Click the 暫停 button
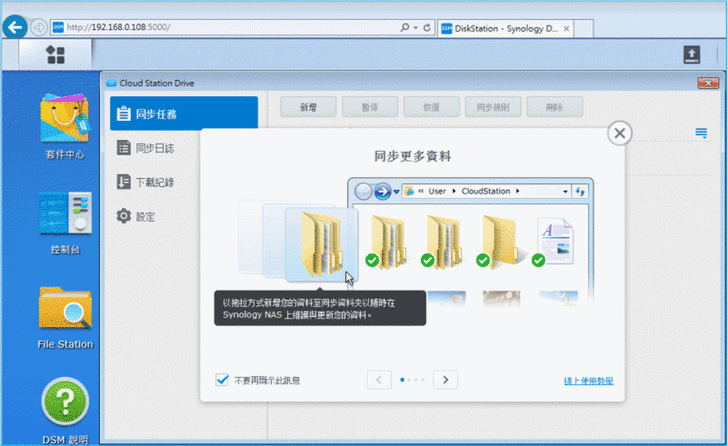 click(x=370, y=107)
